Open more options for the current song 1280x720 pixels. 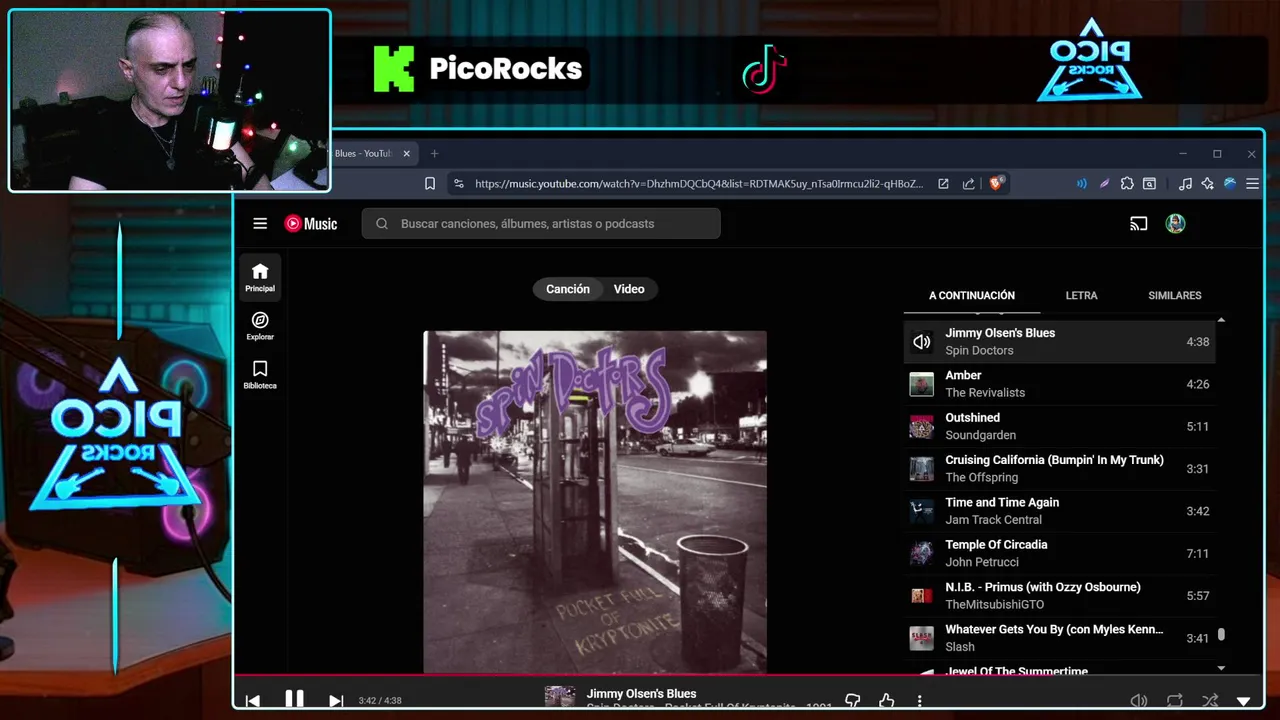point(919,702)
